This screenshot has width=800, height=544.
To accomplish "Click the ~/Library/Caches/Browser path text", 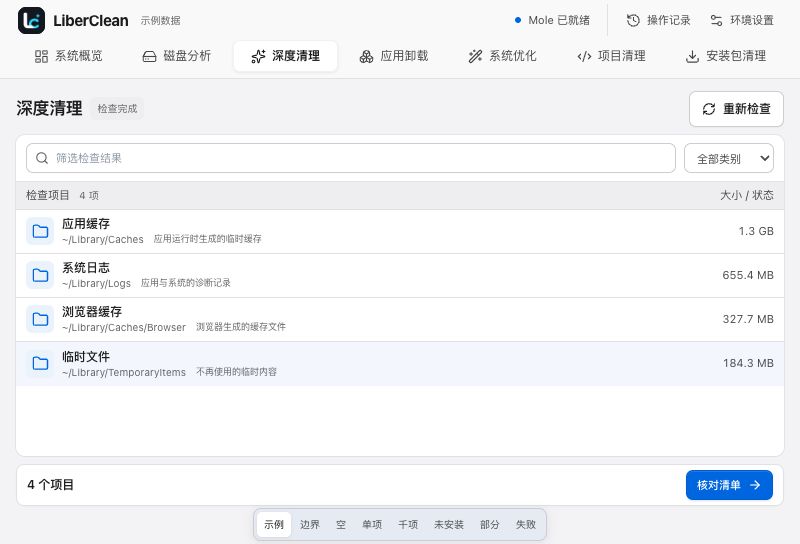I will [124, 328].
